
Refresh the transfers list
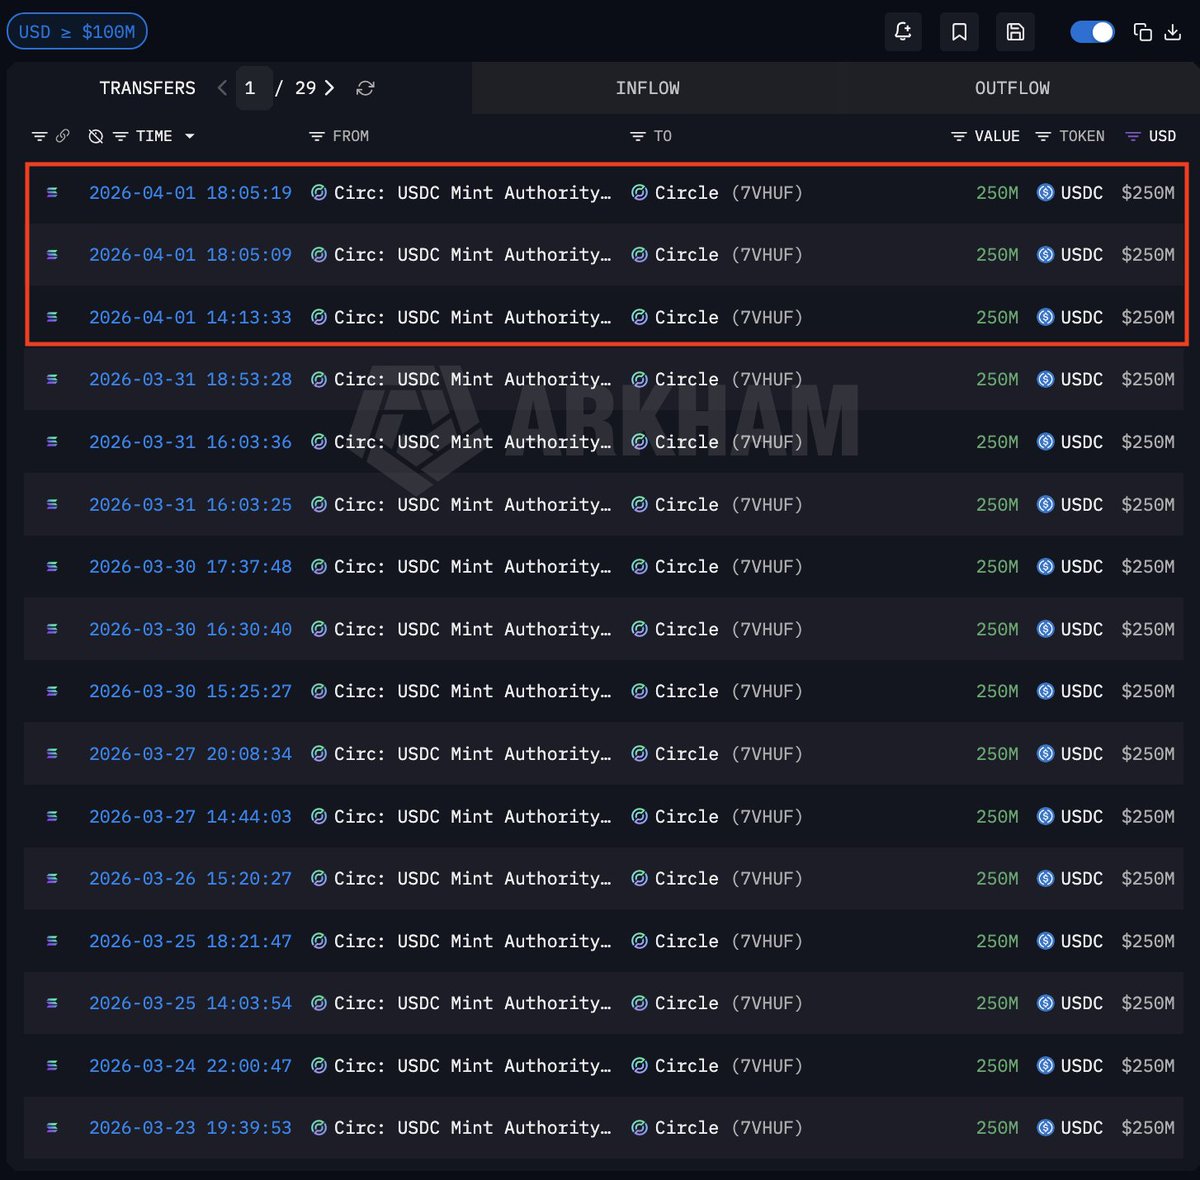pos(365,88)
